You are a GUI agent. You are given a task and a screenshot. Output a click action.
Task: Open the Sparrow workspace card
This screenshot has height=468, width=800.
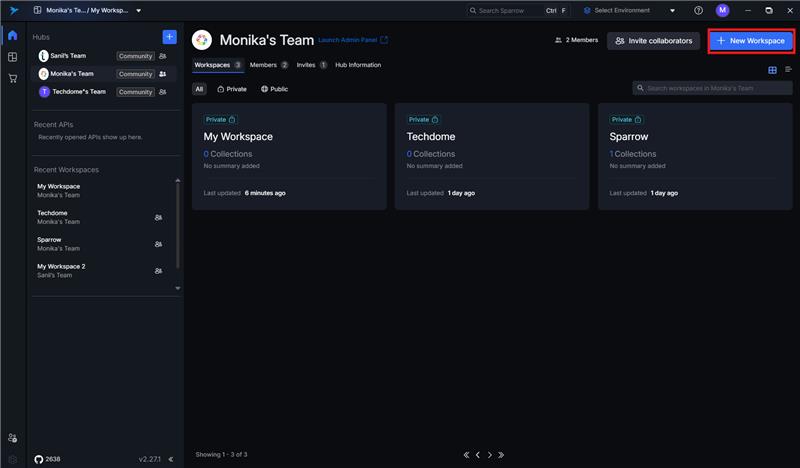[x=695, y=157]
